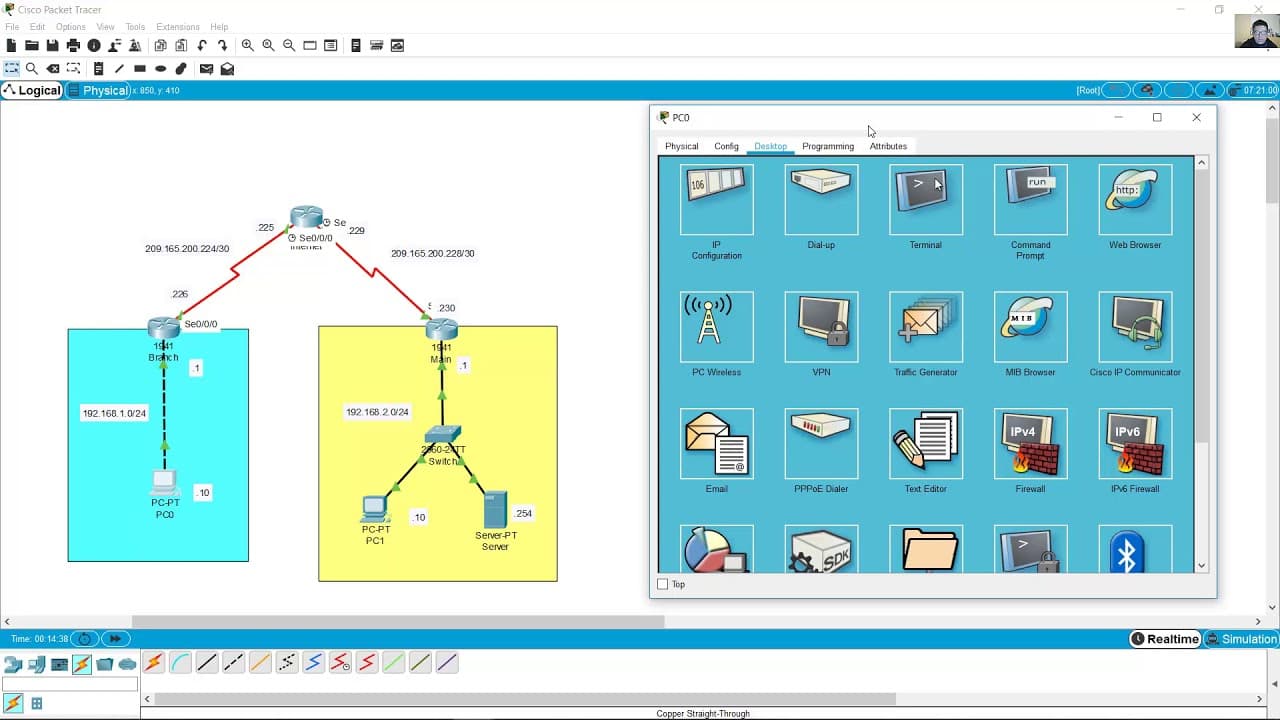
Task: Open the IPv6 Firewall app
Action: [1135, 444]
